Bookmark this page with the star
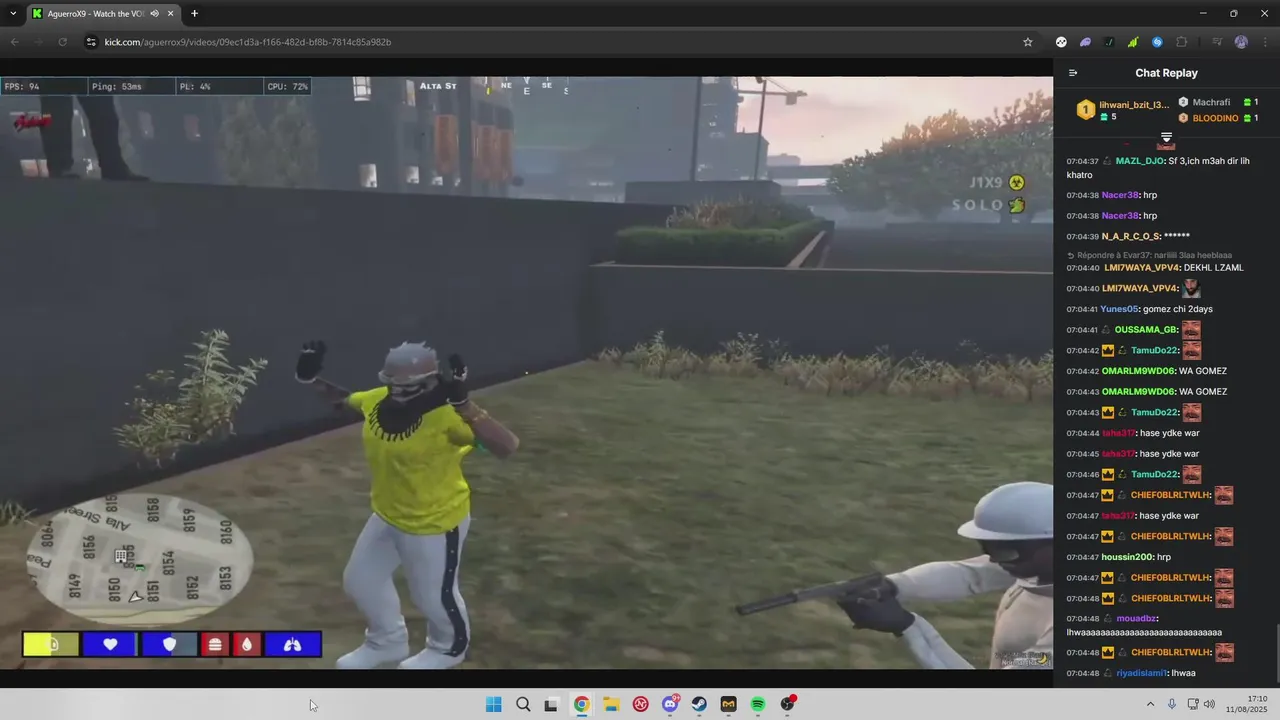This screenshot has width=1280, height=720. tap(1027, 42)
